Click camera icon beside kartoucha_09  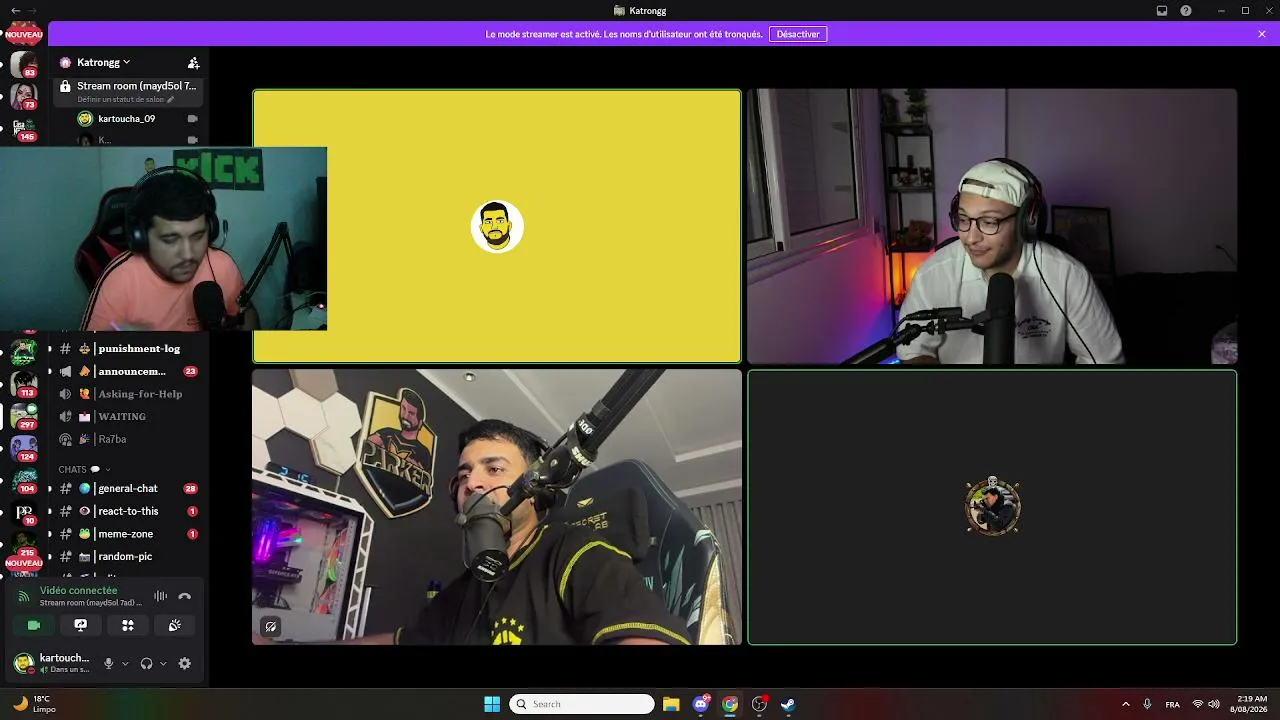(193, 119)
